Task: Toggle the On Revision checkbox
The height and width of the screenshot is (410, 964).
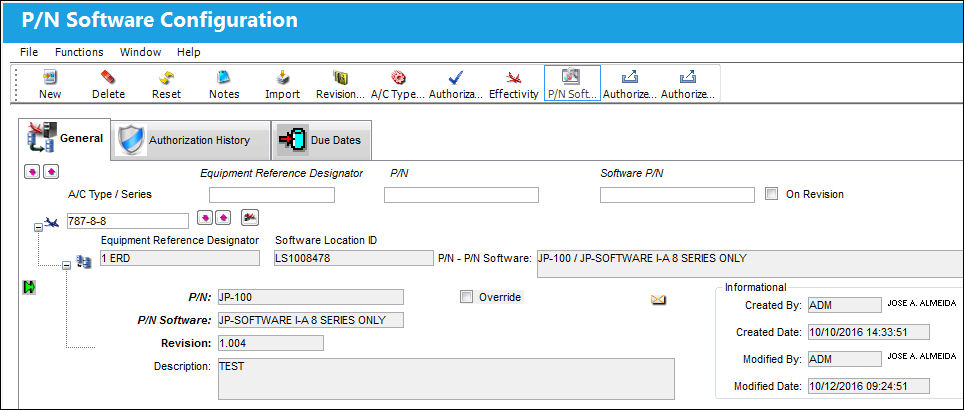Action: click(772, 194)
